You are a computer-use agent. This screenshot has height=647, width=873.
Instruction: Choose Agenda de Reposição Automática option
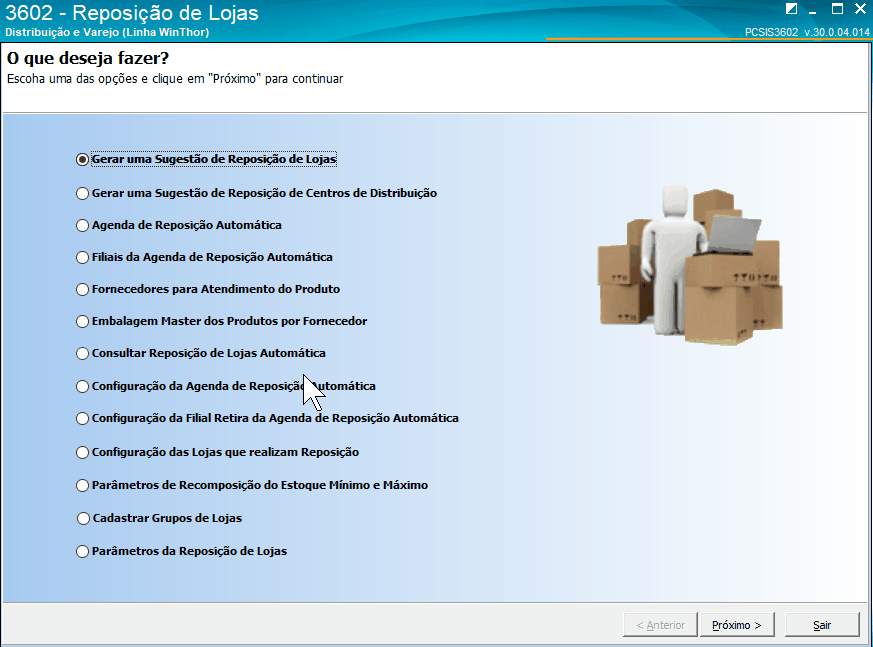pyautogui.click(x=179, y=226)
